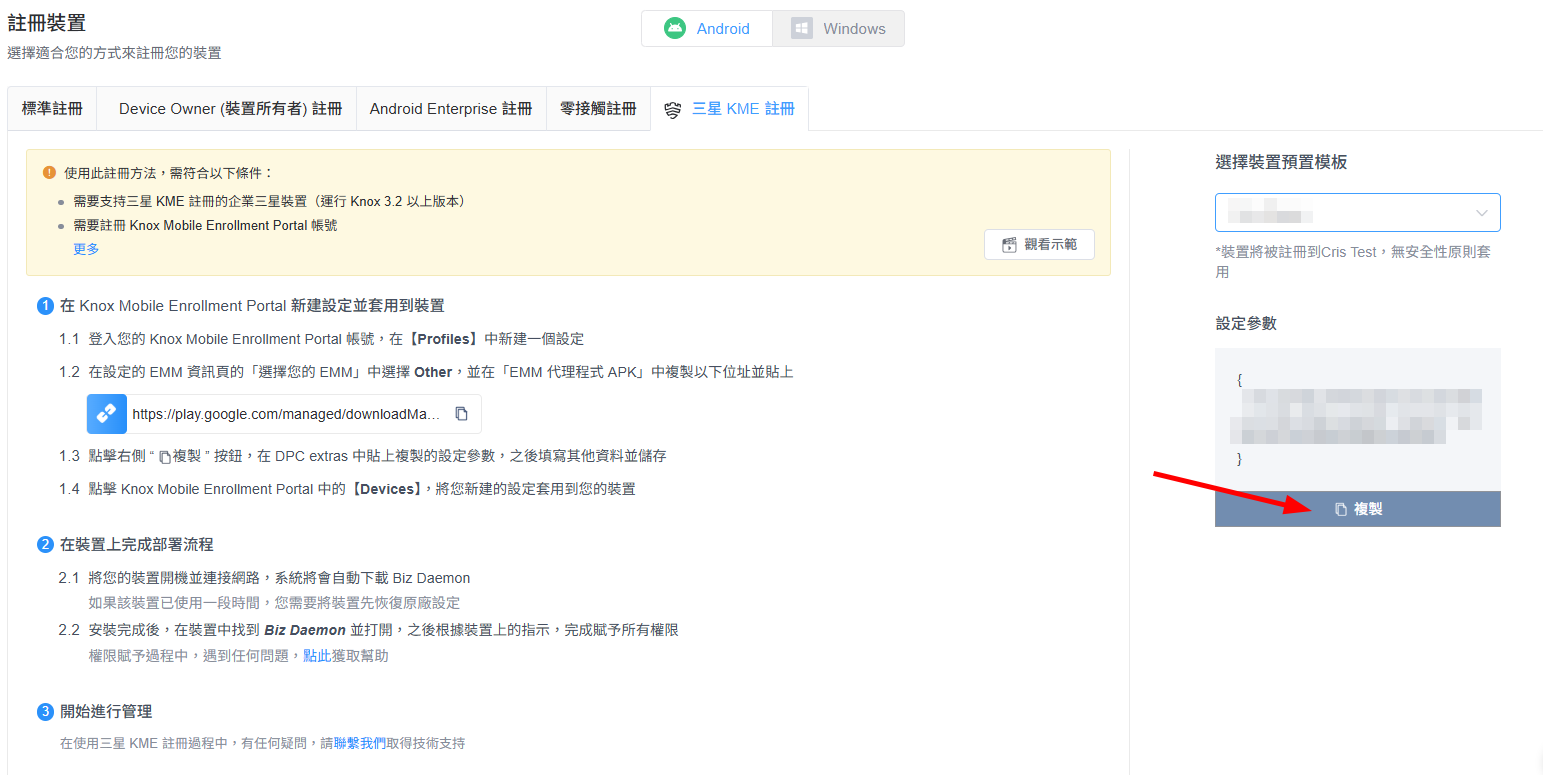Click the 選擇適合您的方式來註冊您的裝置 subtitle
The height and width of the screenshot is (775, 1543).
point(115,53)
